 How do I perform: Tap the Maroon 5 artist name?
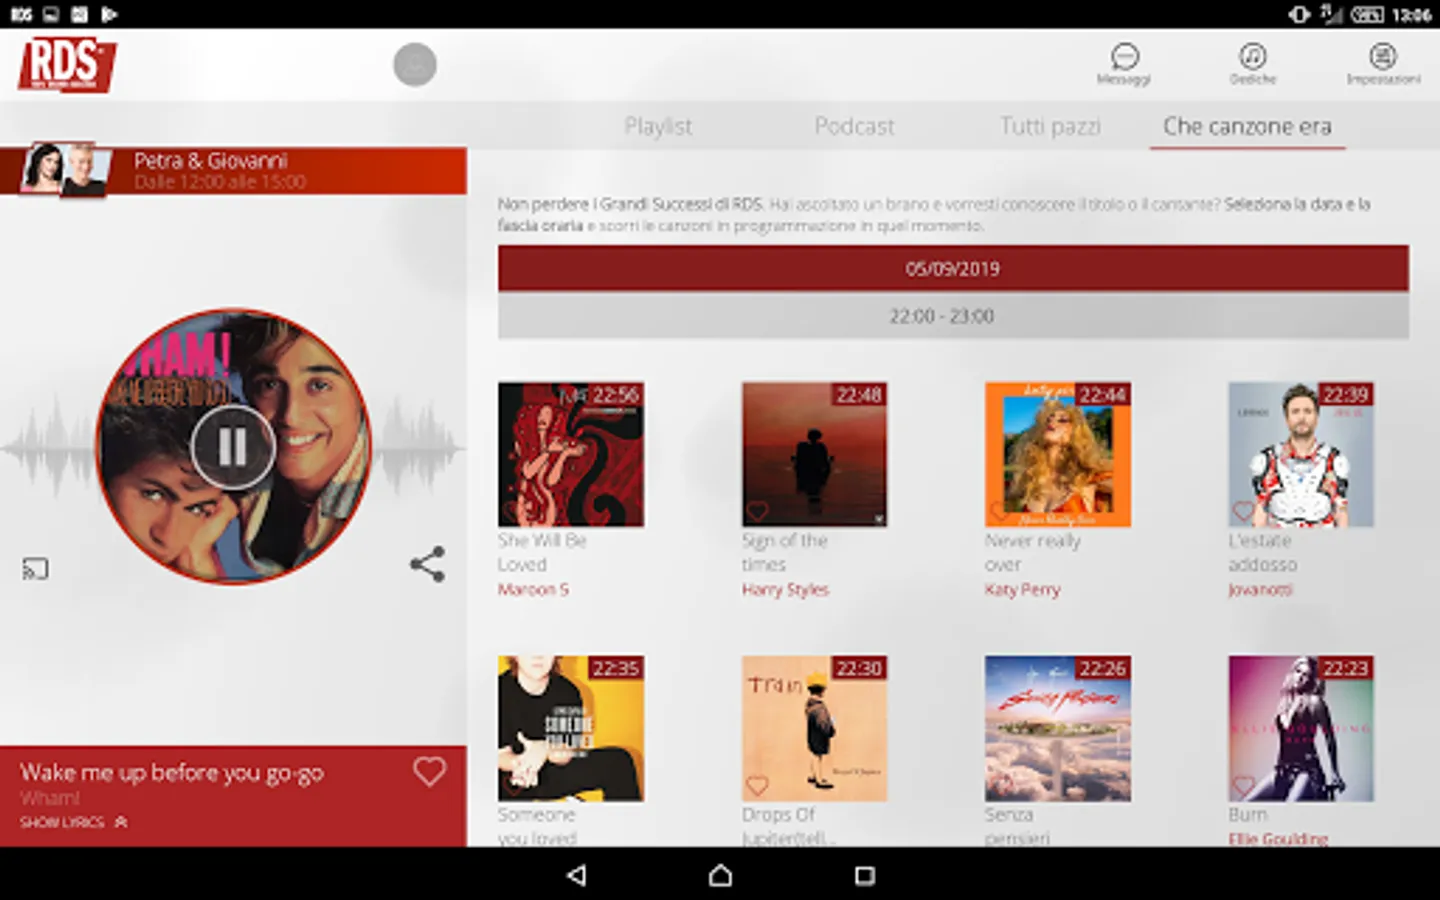(533, 589)
